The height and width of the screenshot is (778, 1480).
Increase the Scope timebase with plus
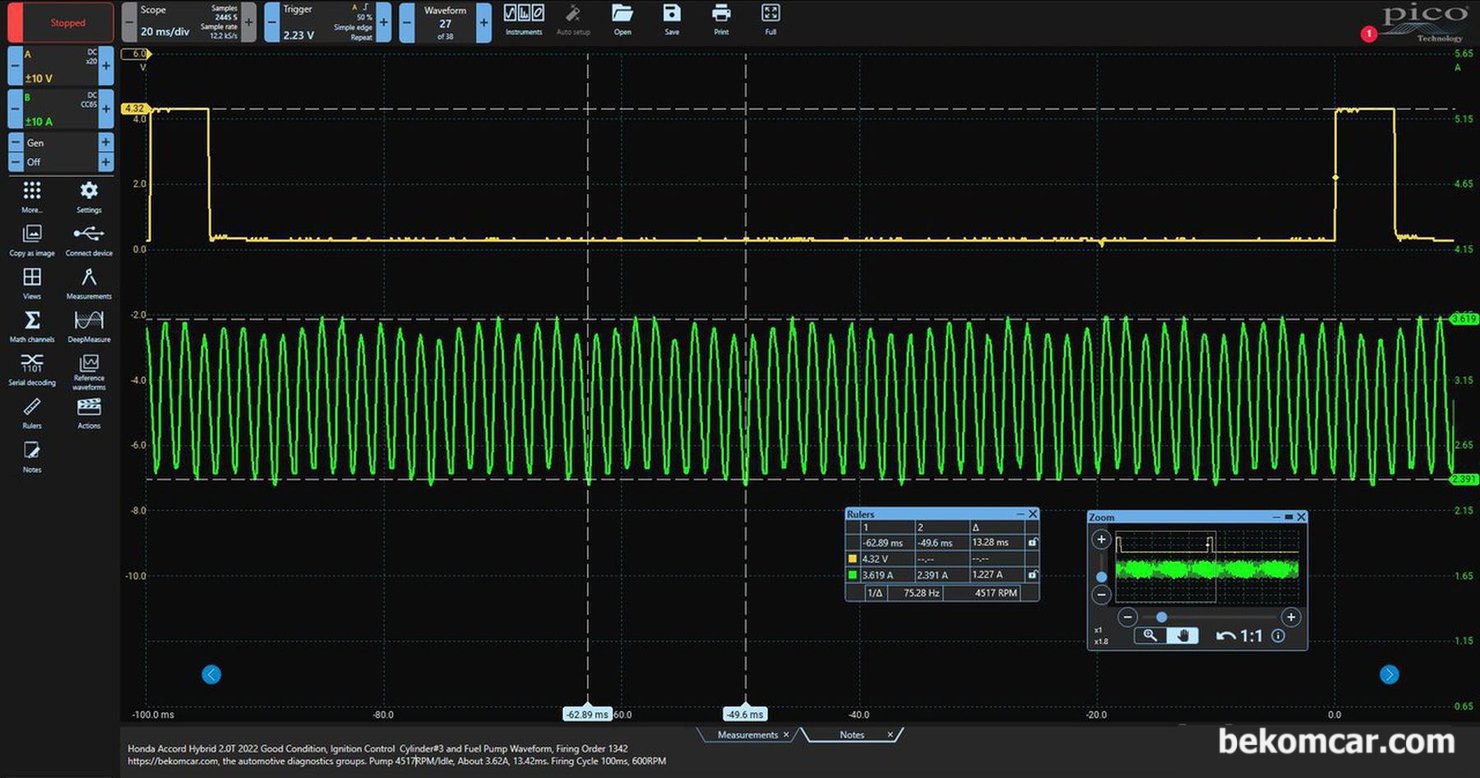(248, 22)
